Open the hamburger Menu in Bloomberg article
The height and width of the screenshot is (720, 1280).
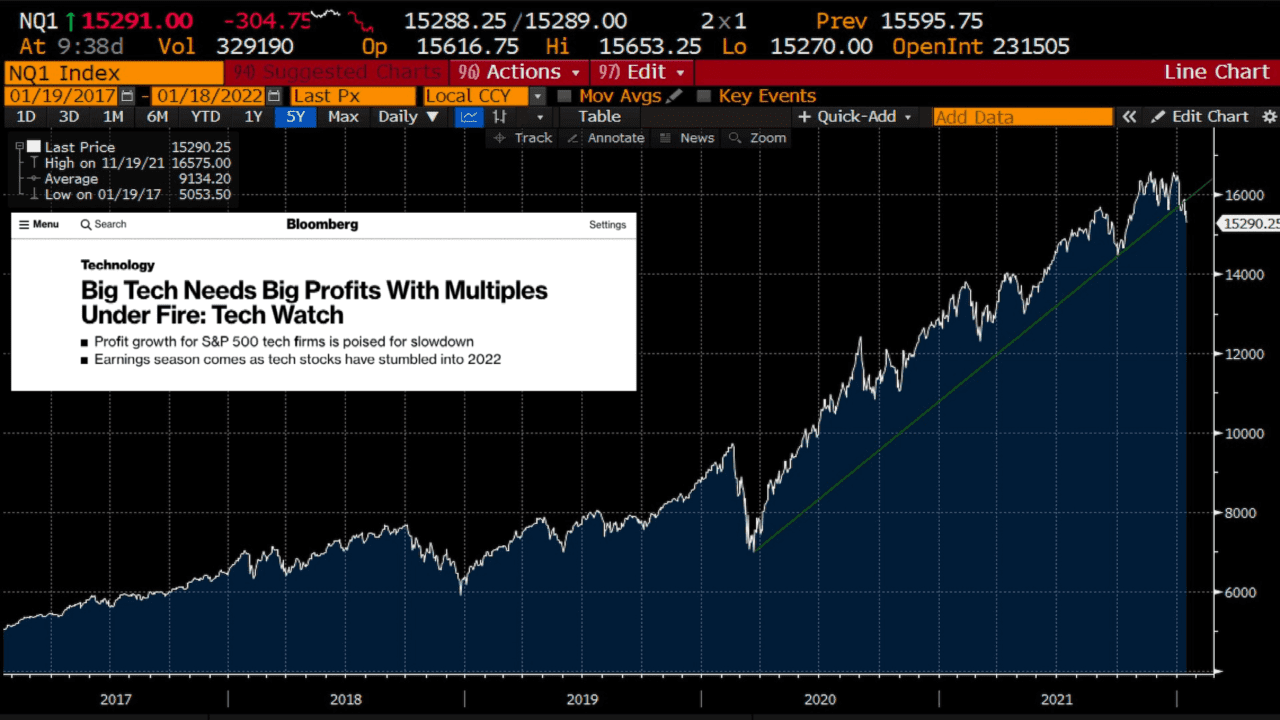pos(39,225)
